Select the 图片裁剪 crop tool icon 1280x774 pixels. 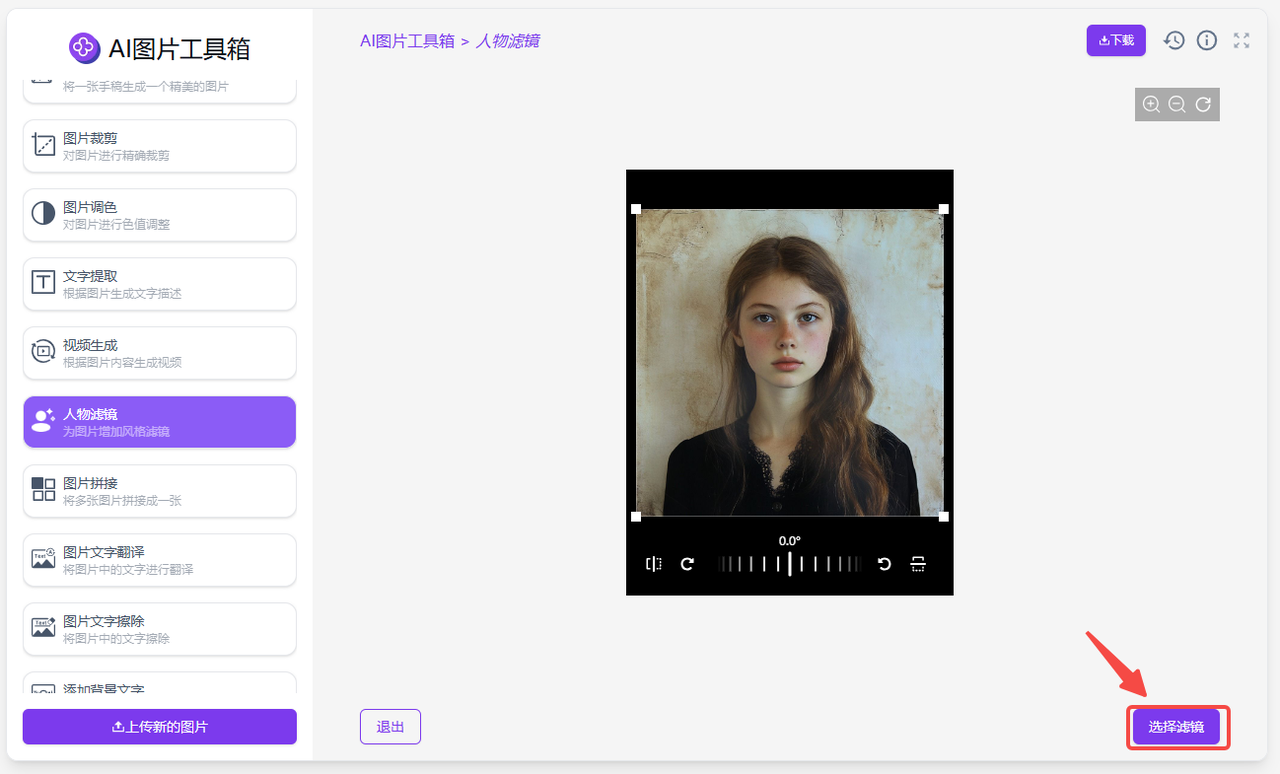(43, 146)
